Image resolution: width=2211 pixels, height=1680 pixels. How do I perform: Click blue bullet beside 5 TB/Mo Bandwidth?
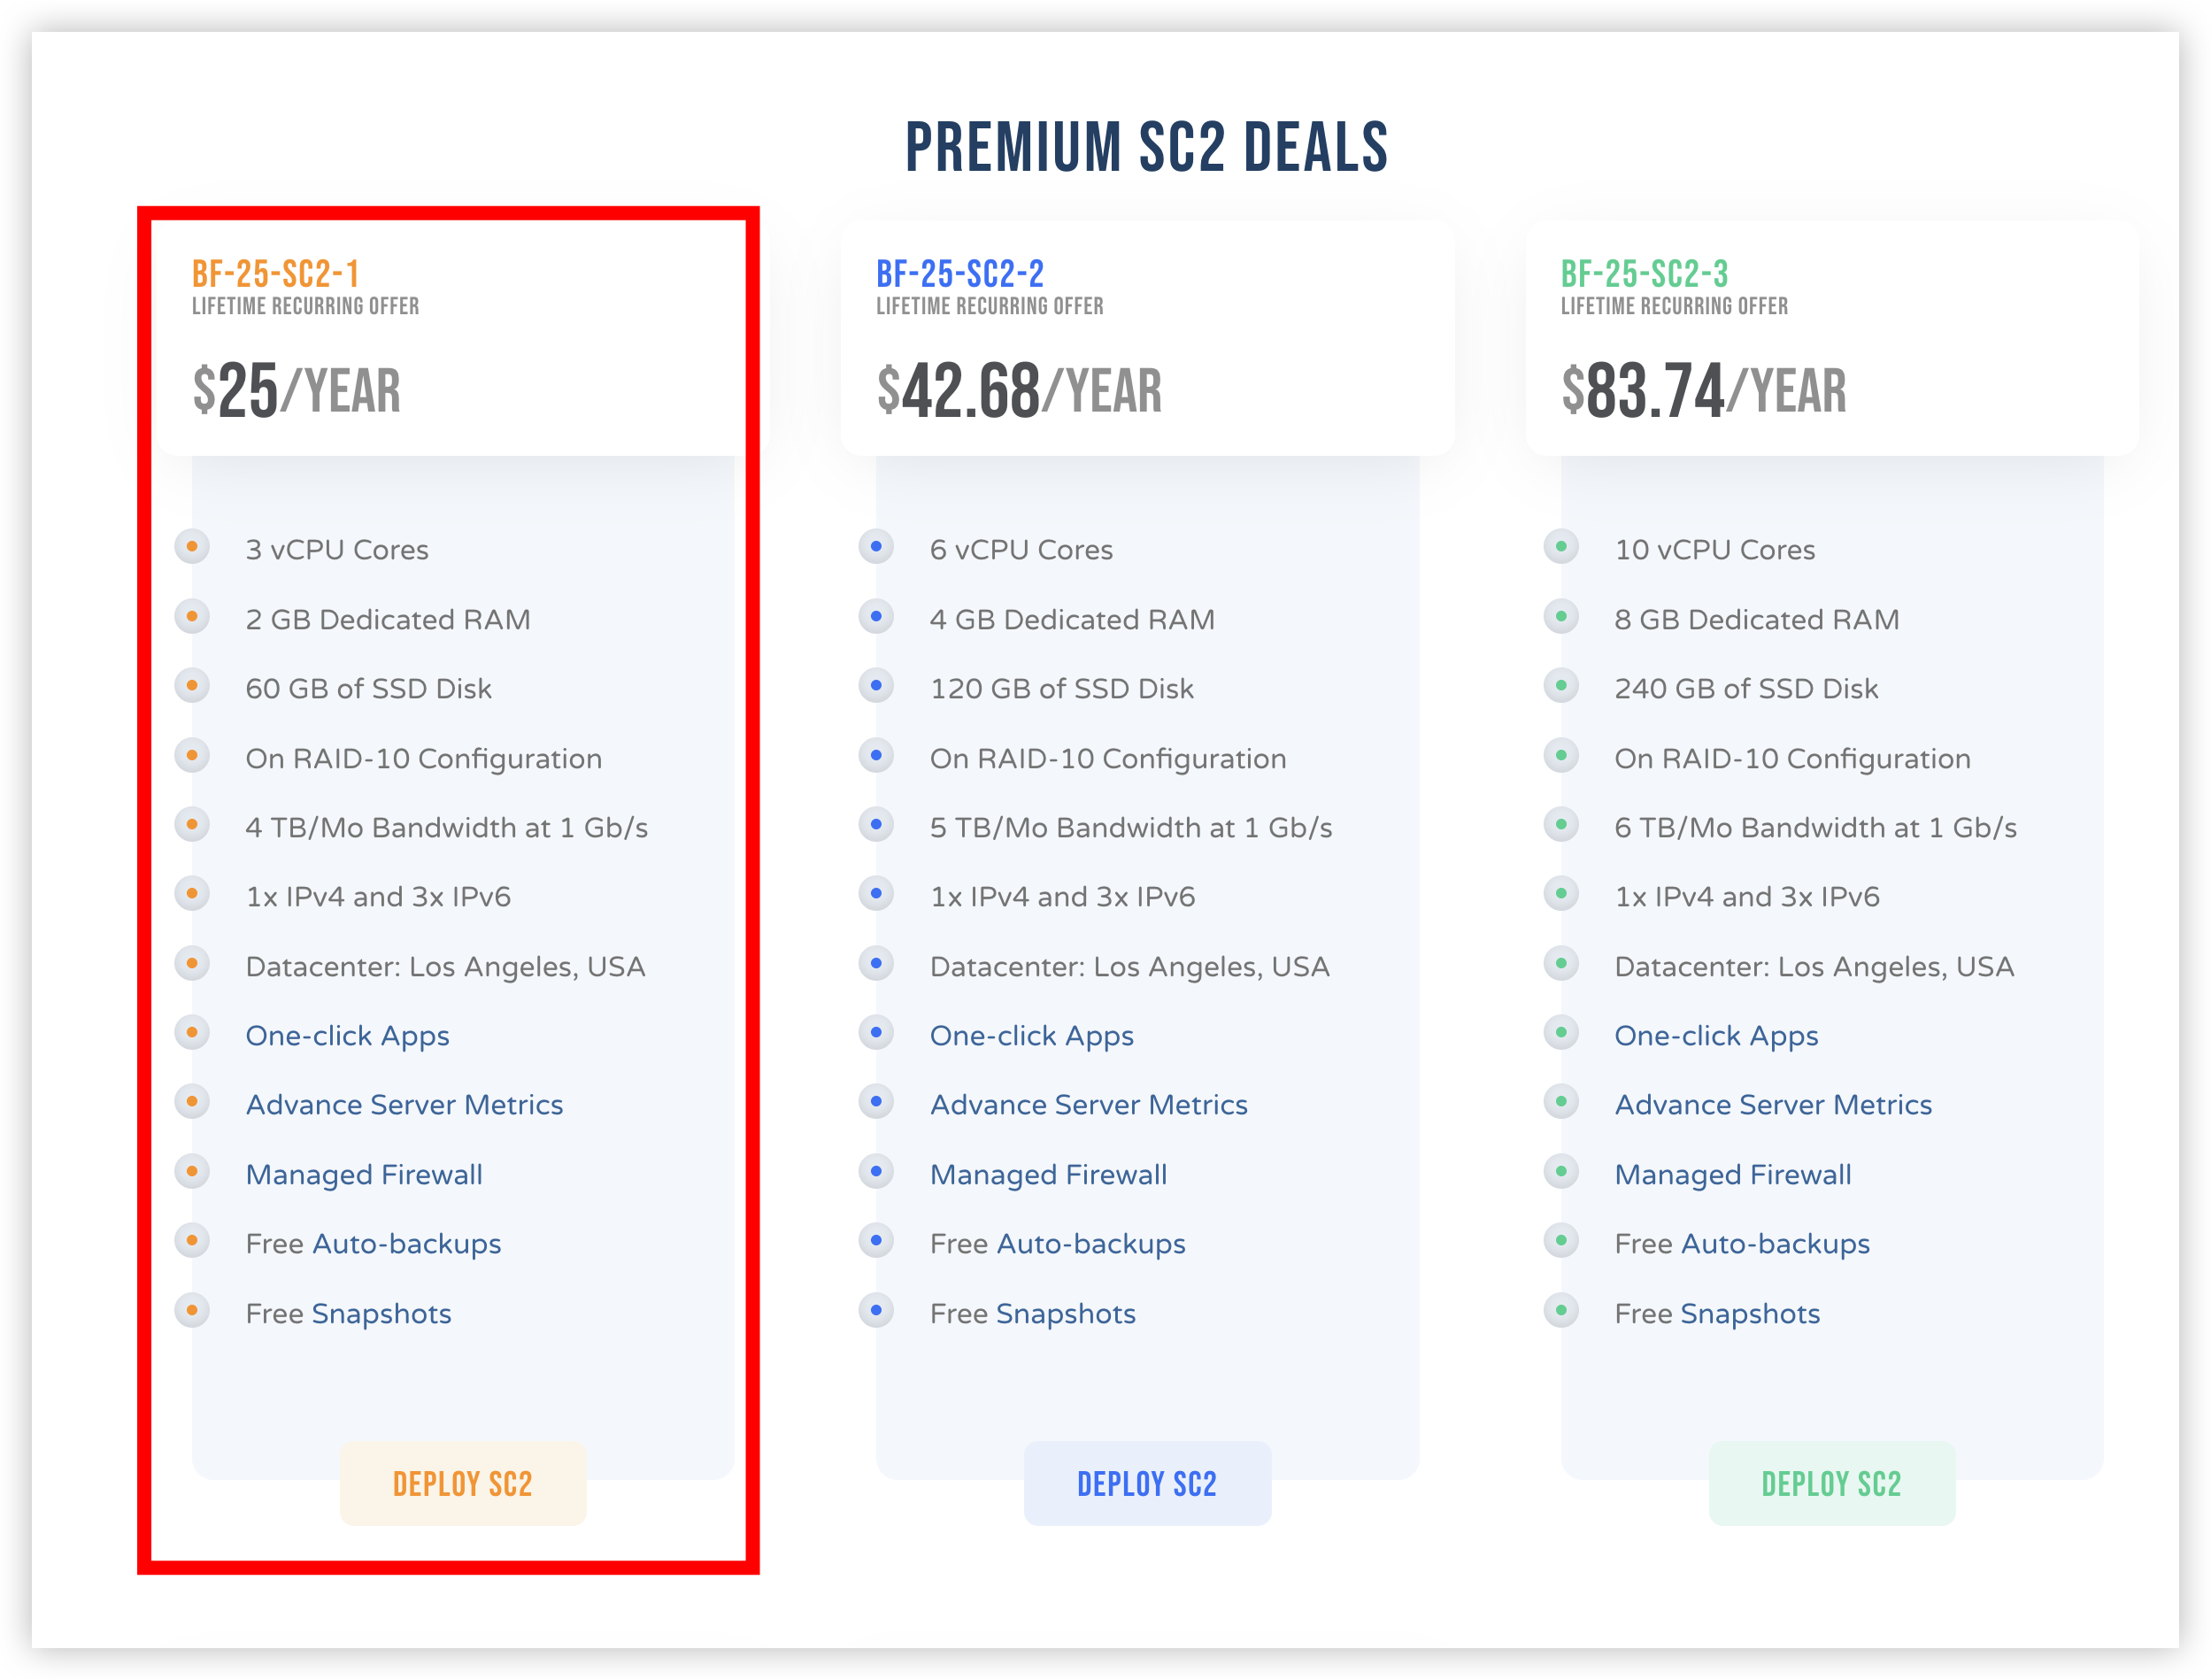(x=876, y=824)
